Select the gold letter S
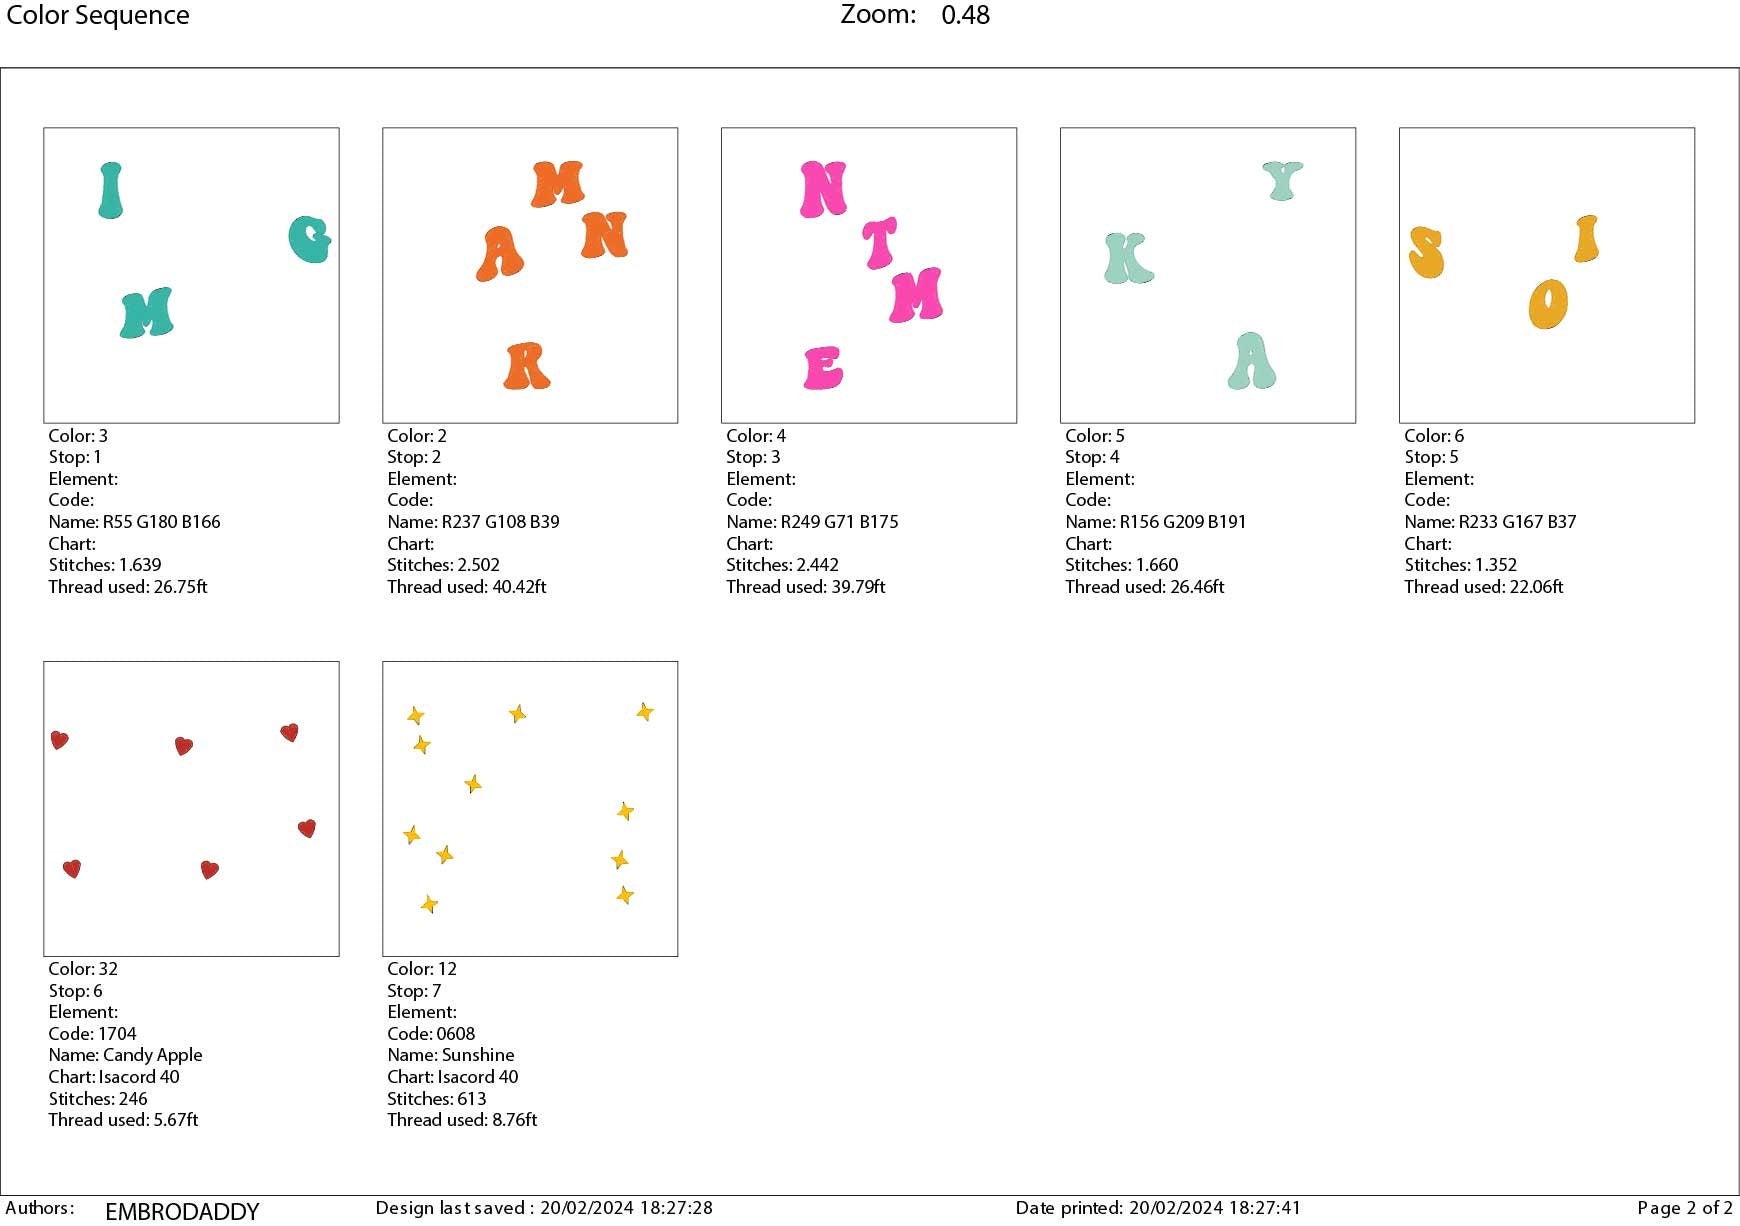The height and width of the screenshot is (1226, 1740). [x=1426, y=252]
